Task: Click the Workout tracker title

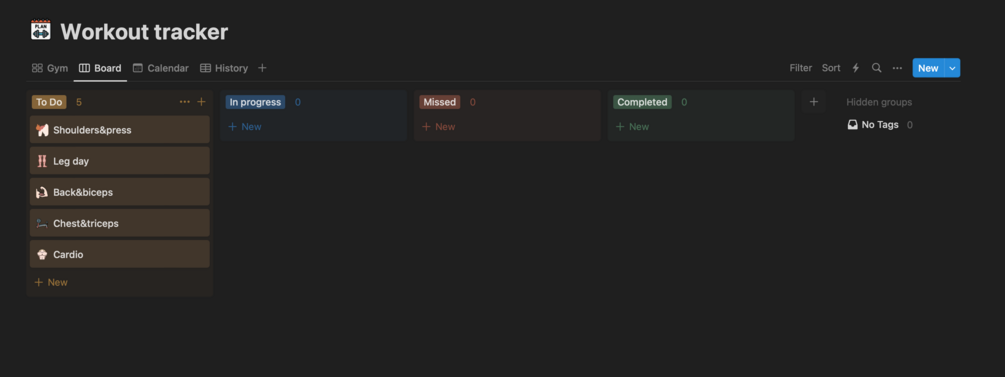Action: pos(144,31)
